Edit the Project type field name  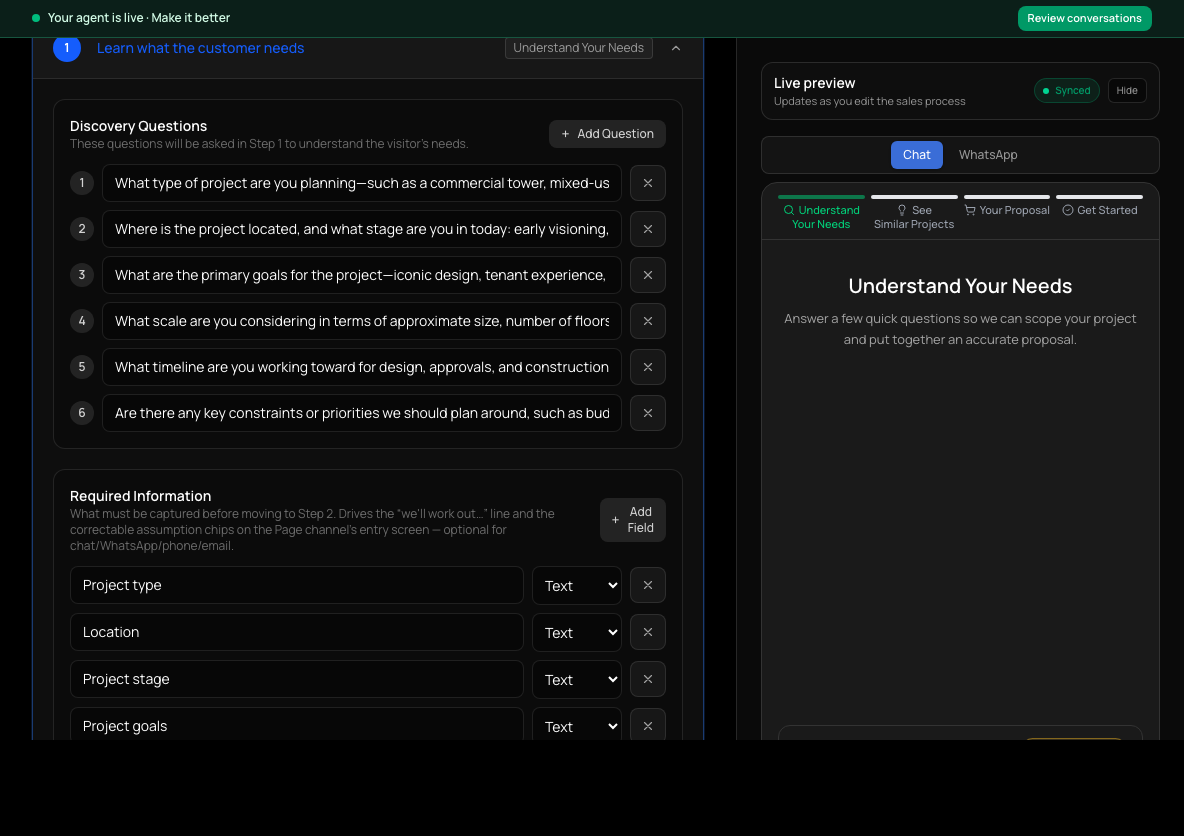click(297, 585)
